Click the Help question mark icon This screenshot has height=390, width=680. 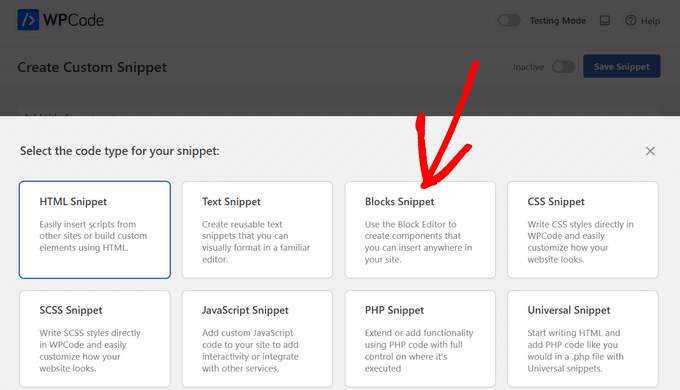pos(631,20)
